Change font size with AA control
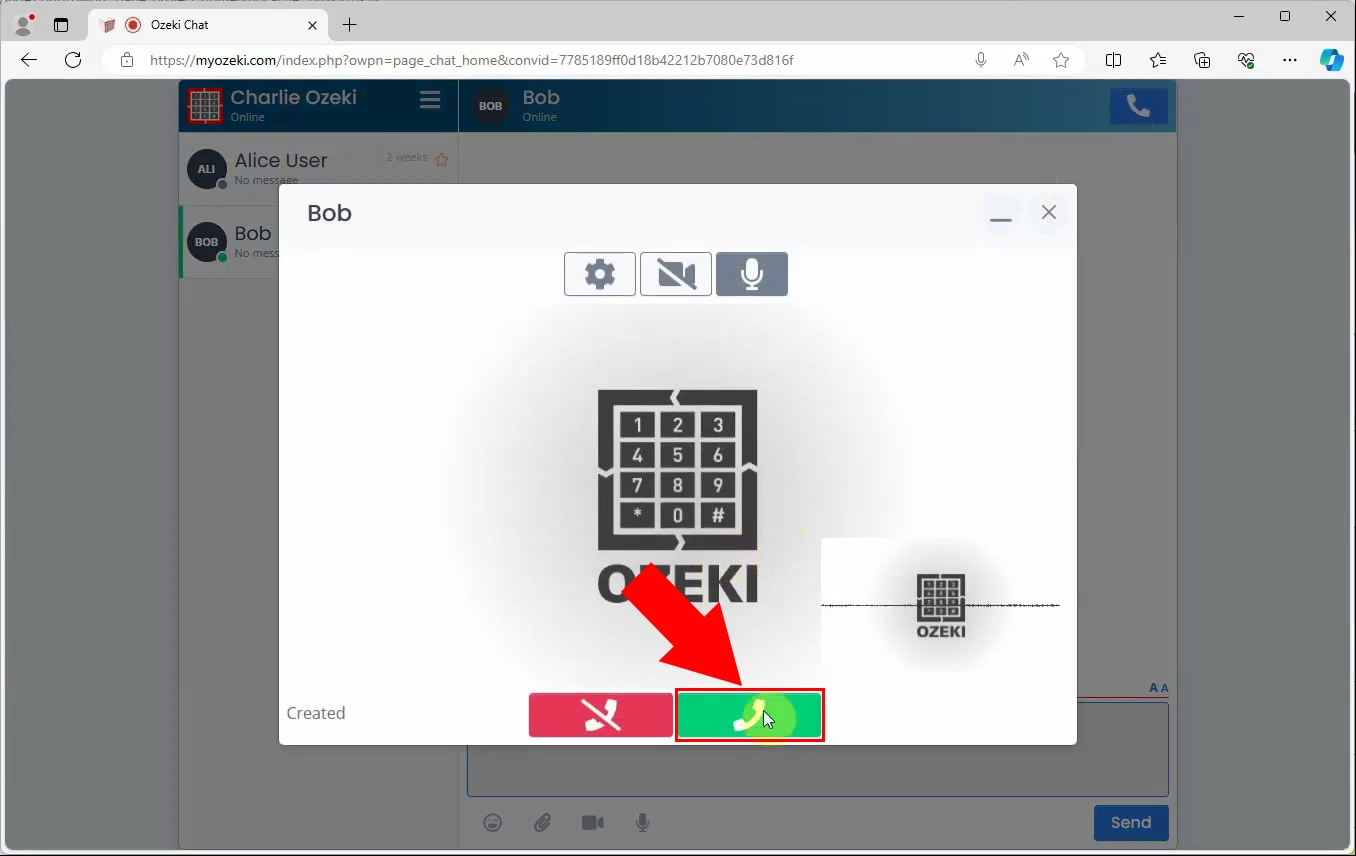This screenshot has width=1356, height=856. pos(1159,688)
